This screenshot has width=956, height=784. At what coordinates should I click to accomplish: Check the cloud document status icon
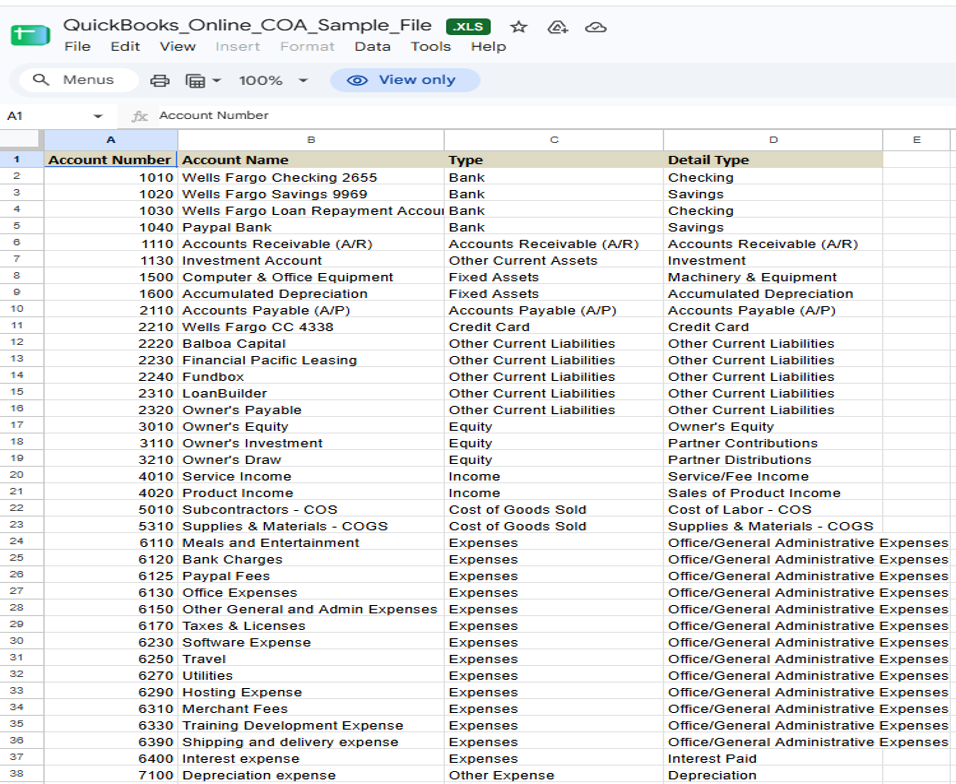click(595, 27)
